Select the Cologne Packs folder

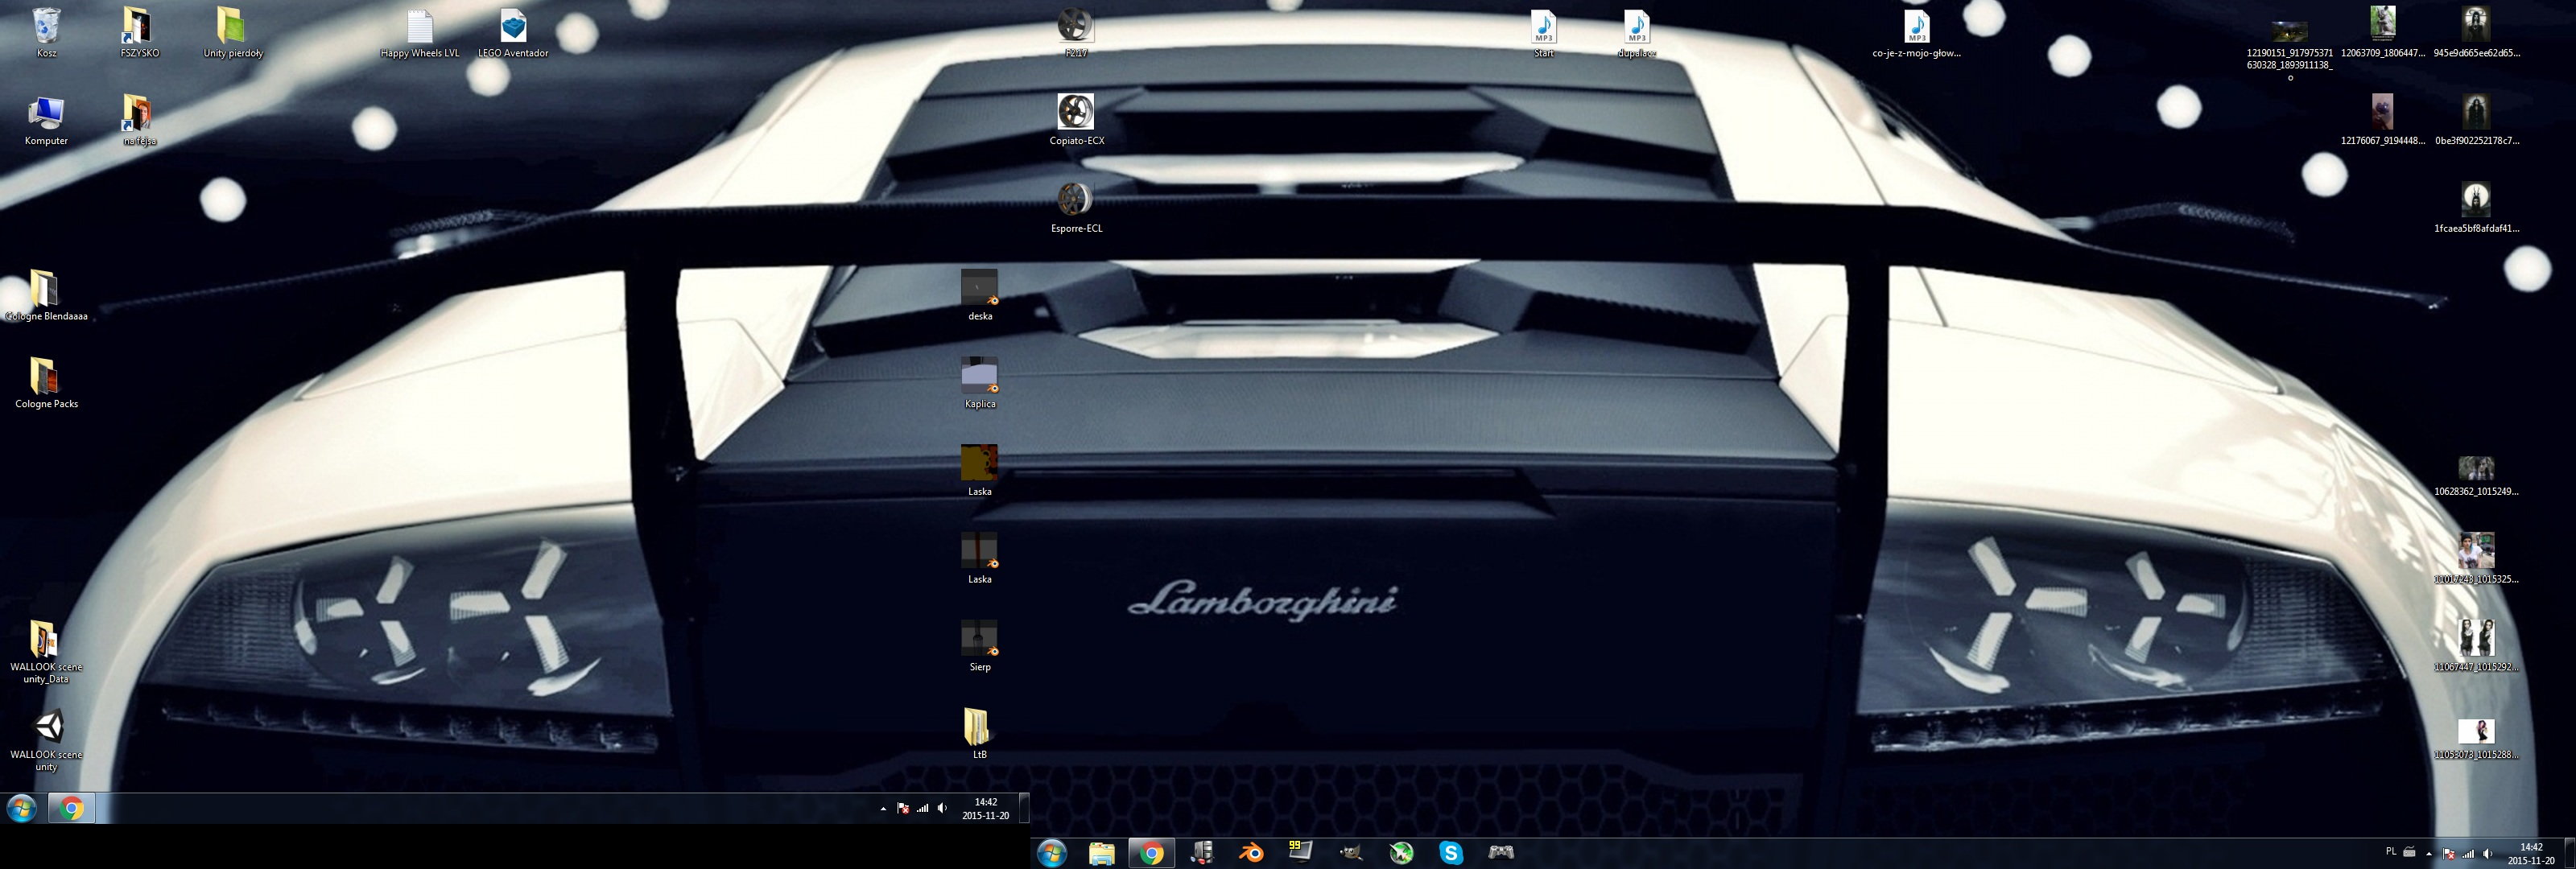pyautogui.click(x=46, y=379)
